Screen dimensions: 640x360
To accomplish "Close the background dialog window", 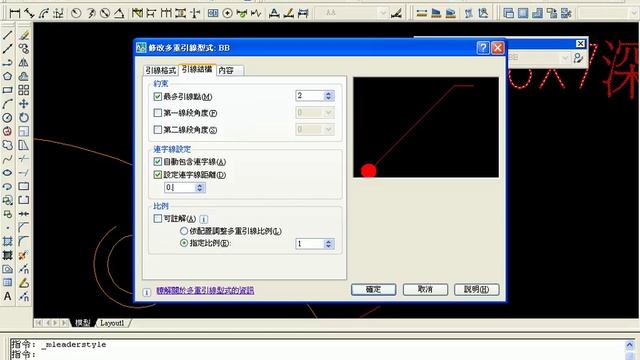I will pyautogui.click(x=580, y=44).
